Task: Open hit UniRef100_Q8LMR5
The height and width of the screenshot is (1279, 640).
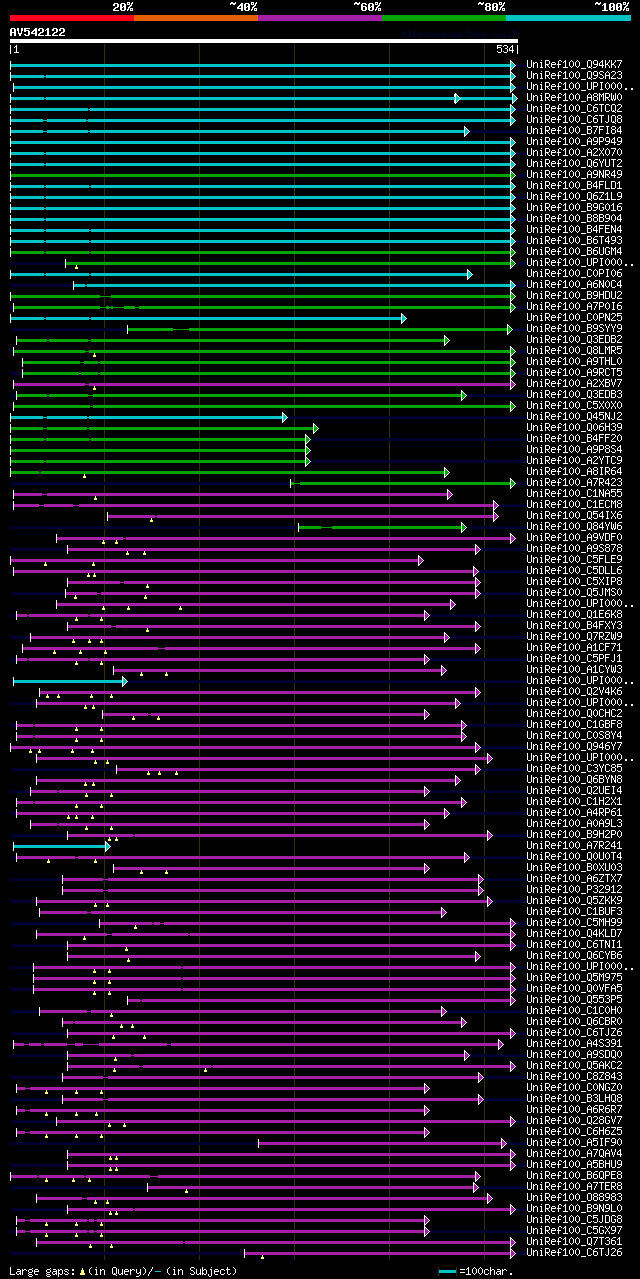Action: (x=576, y=350)
